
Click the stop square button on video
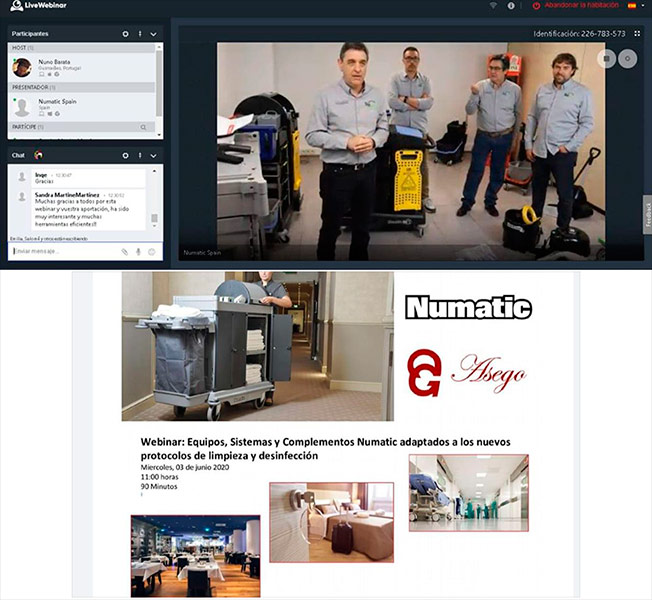[607, 59]
